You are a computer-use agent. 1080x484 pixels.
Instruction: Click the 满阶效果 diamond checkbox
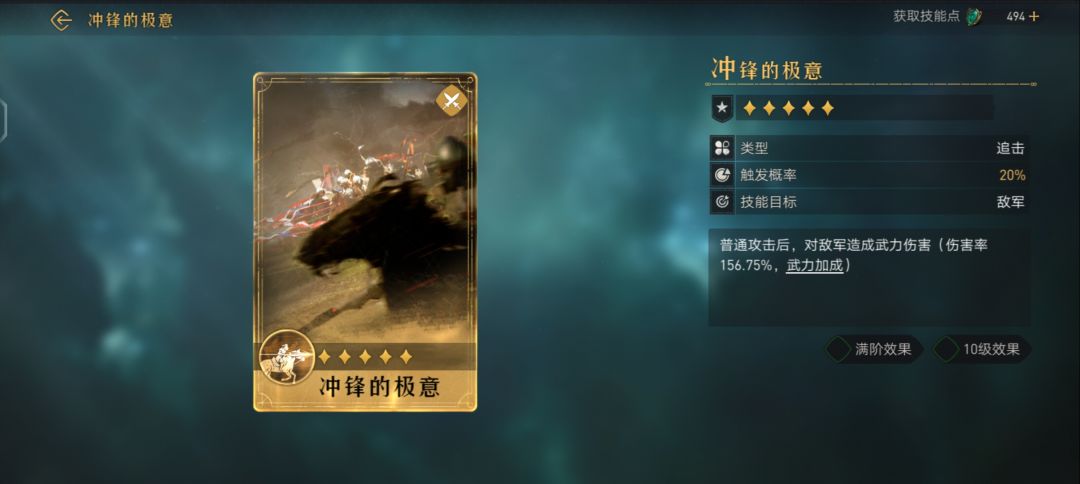(x=839, y=349)
